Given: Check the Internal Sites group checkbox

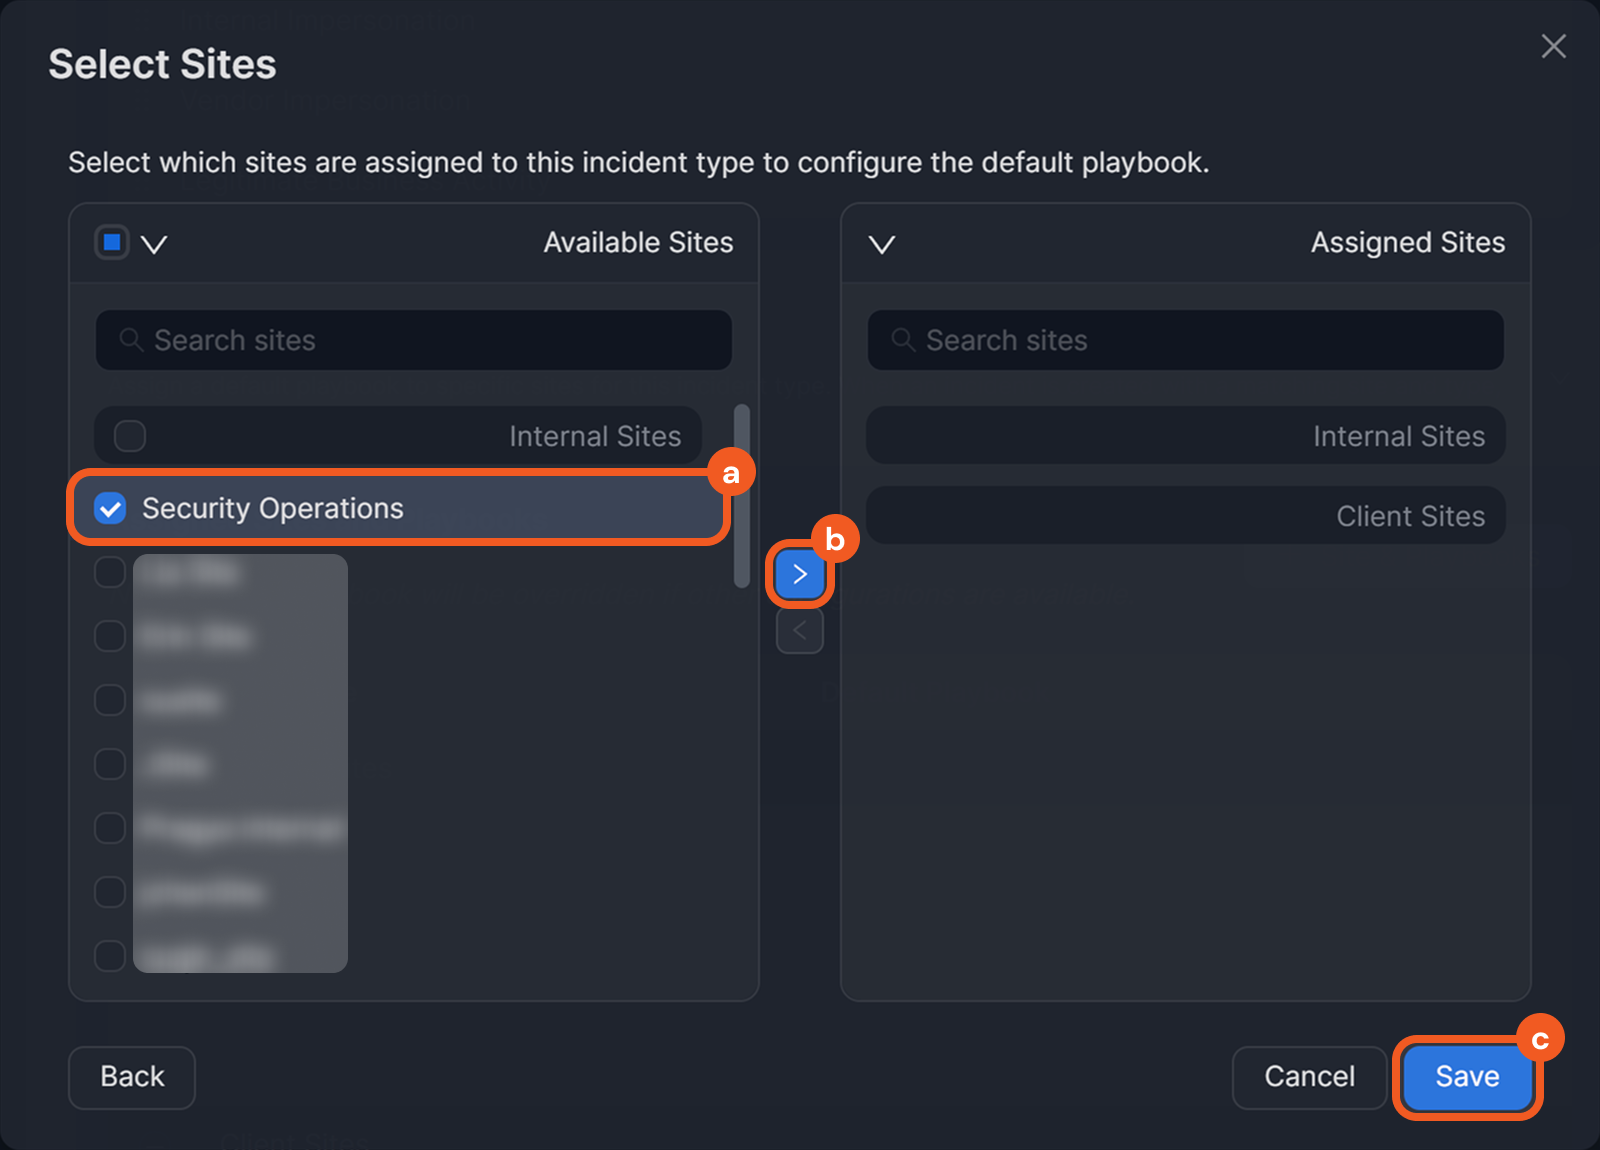Looking at the screenshot, I should pyautogui.click(x=130, y=436).
